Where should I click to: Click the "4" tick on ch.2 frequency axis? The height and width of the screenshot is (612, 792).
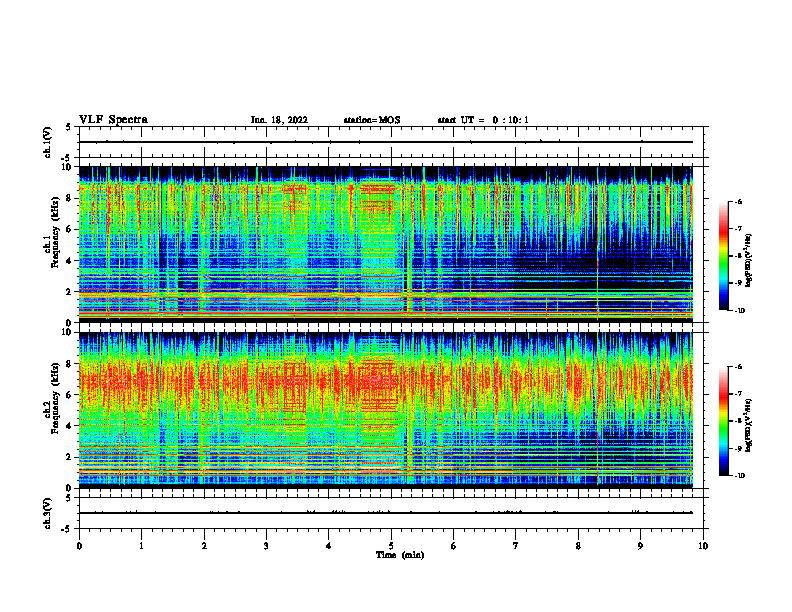pyautogui.click(x=70, y=426)
